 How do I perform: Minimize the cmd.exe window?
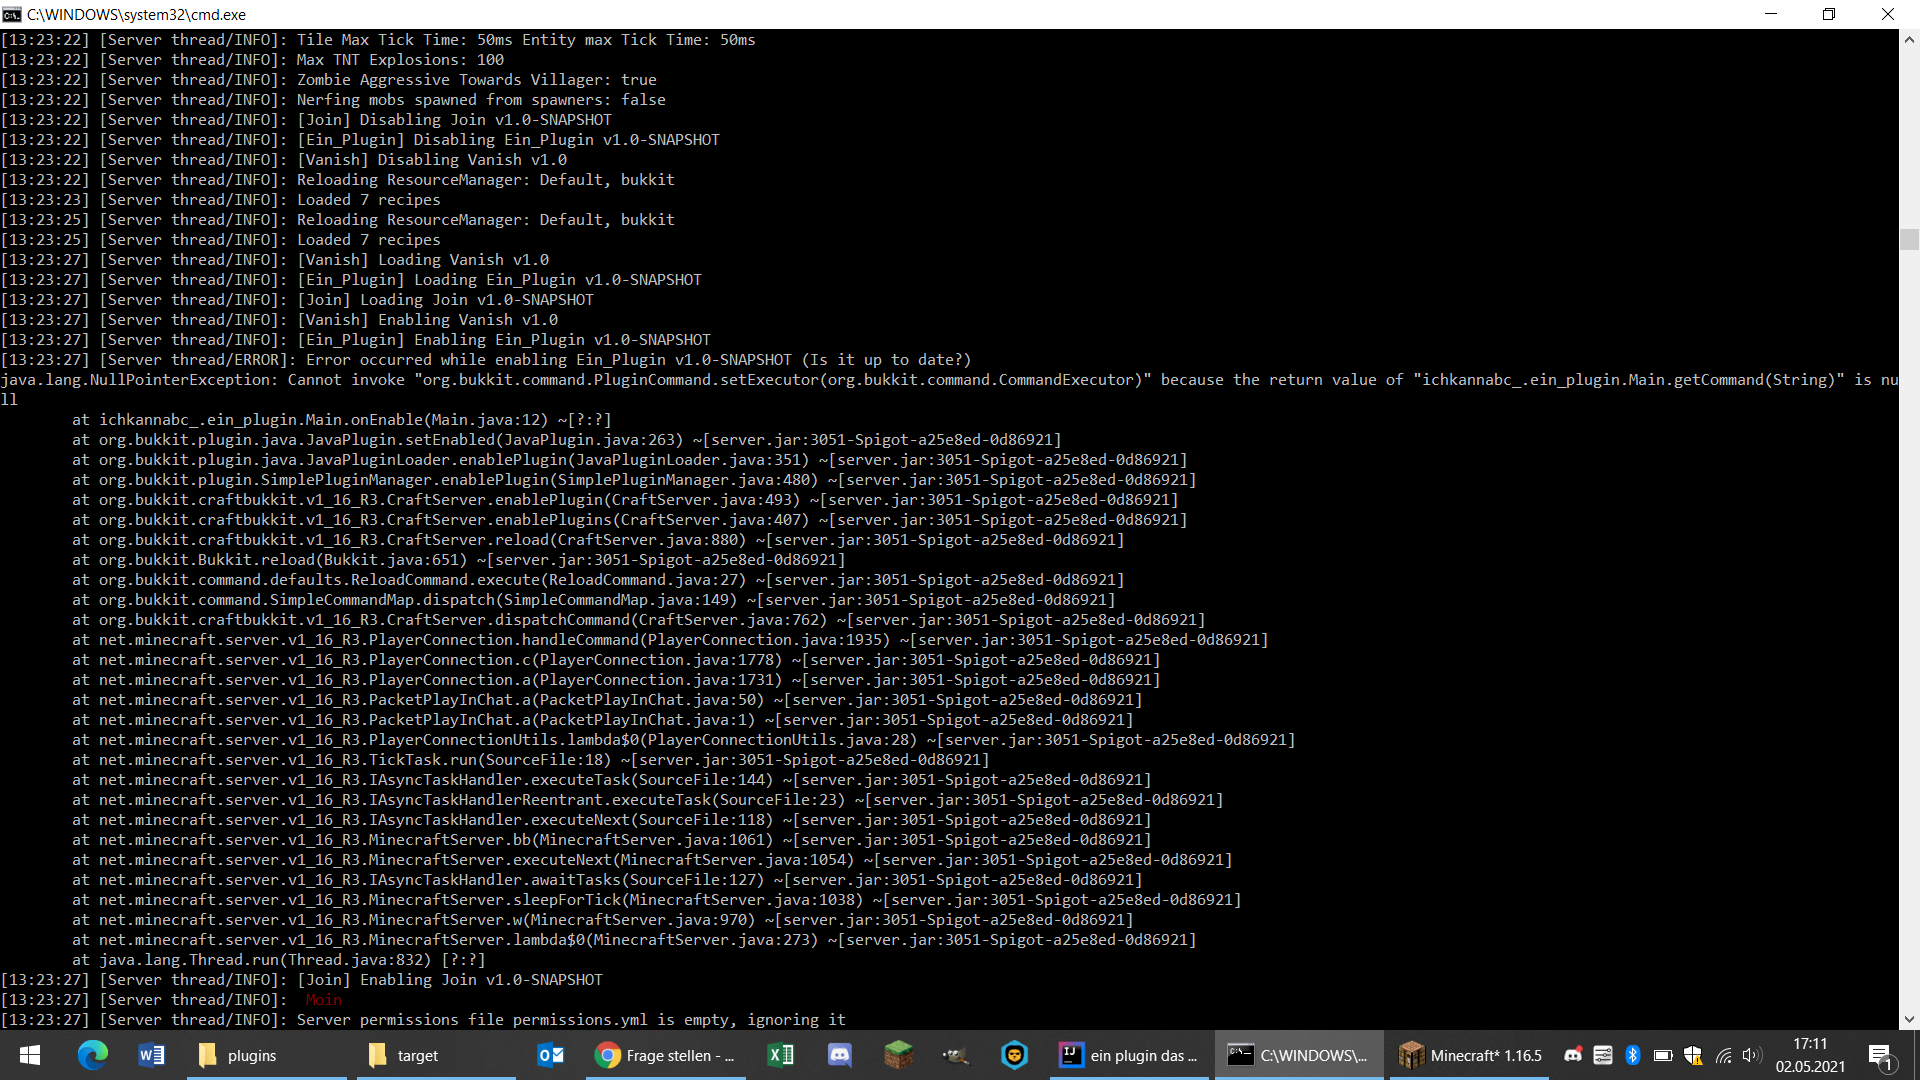[1771, 14]
